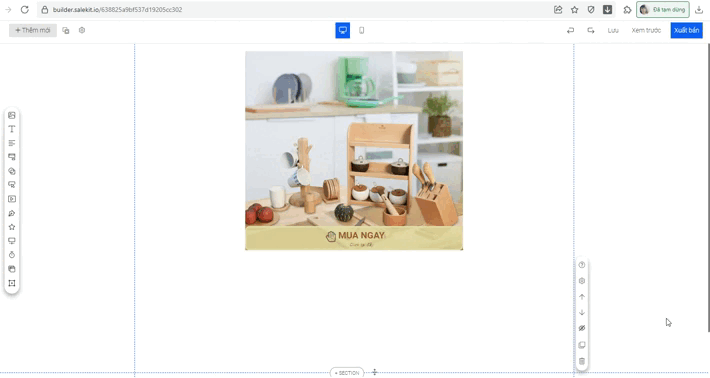This screenshot has height=378, width=710.
Task: Open the profile Đã tạm dừng chip
Action: [x=663, y=10]
